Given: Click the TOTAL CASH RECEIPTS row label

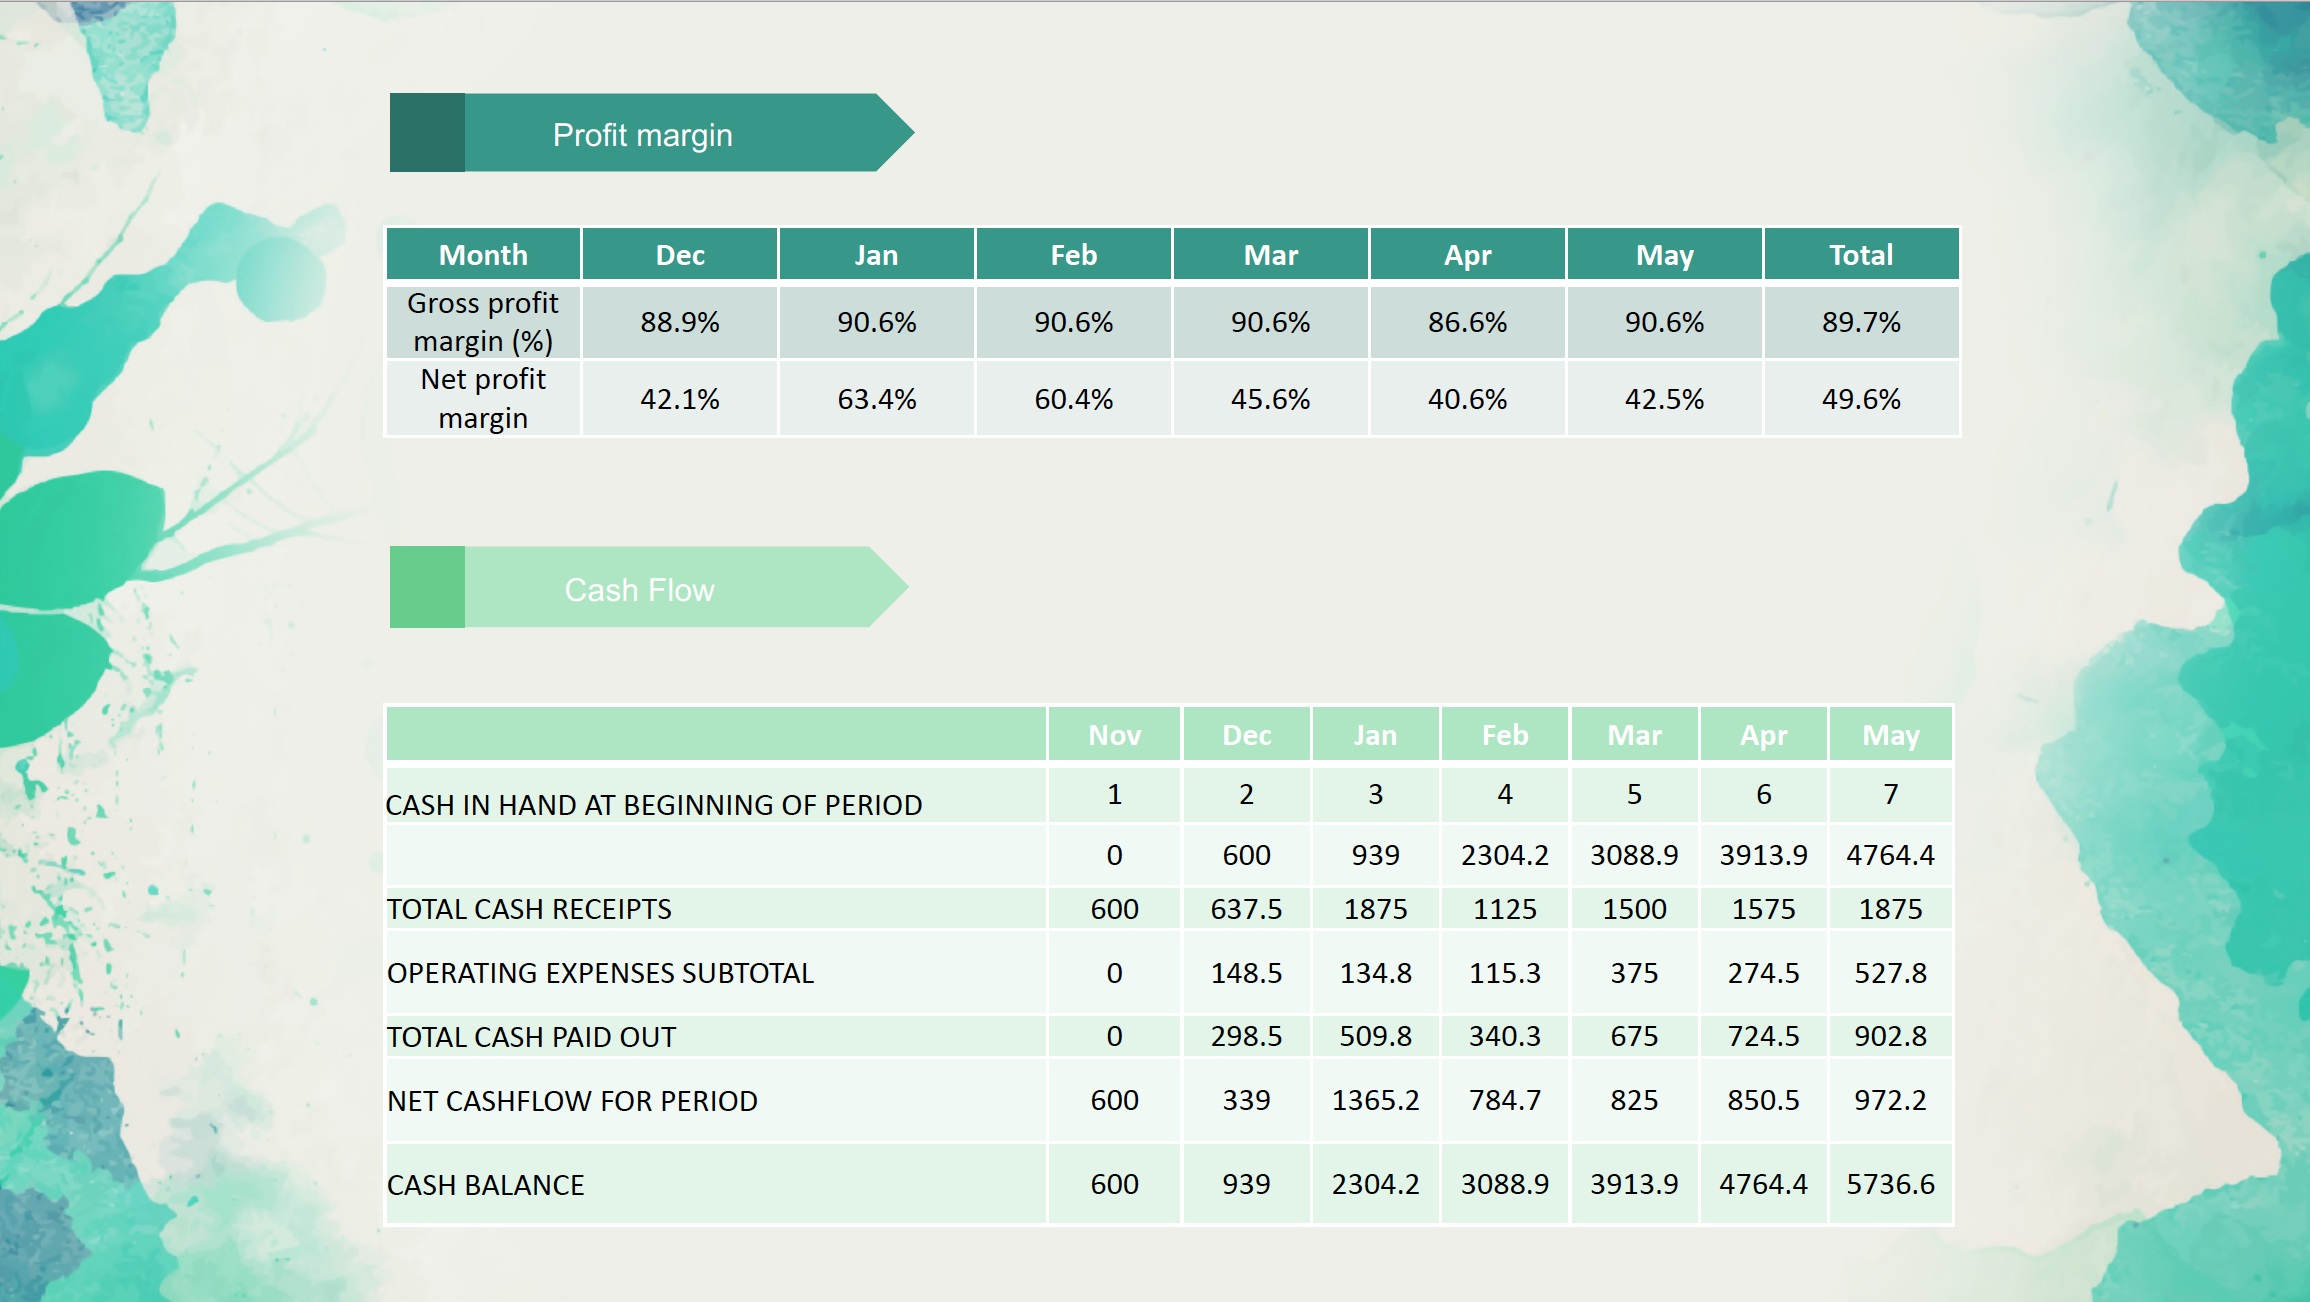Looking at the screenshot, I should (529, 908).
